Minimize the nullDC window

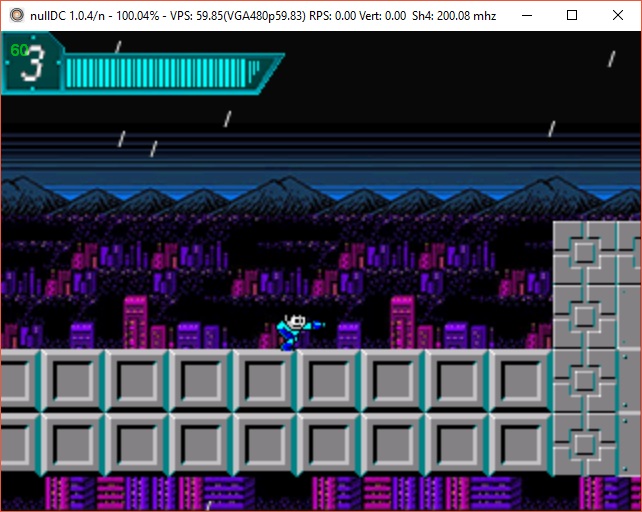(x=527, y=16)
